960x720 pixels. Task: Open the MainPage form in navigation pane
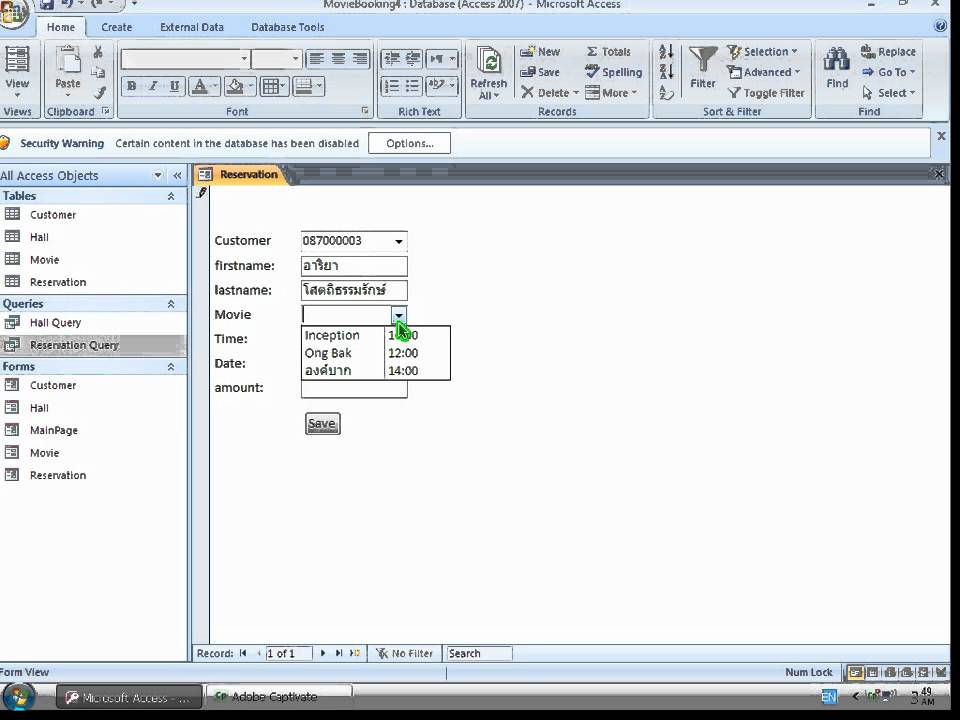tap(54, 430)
